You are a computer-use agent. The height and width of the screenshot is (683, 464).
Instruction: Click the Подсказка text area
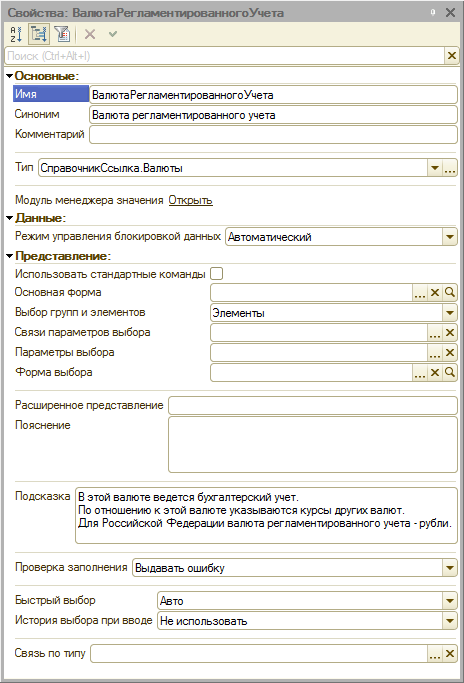click(x=266, y=516)
